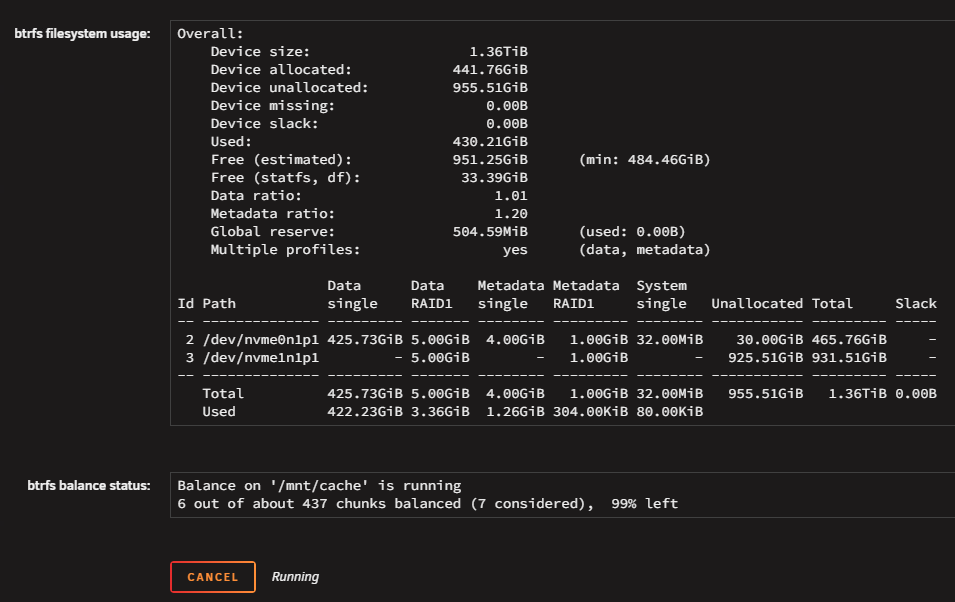
Task: Click the Device size value 1.36TiB
Action: coord(498,52)
